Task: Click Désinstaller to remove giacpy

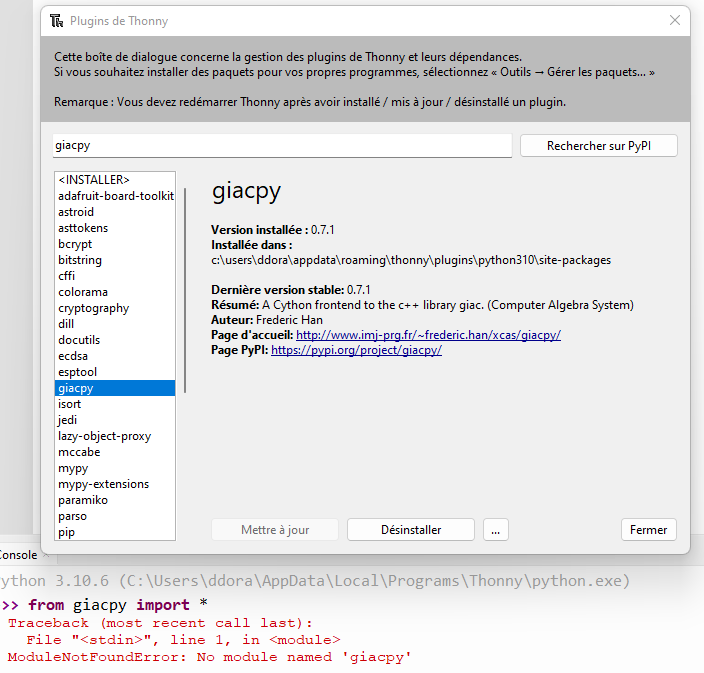Action: [x=411, y=530]
